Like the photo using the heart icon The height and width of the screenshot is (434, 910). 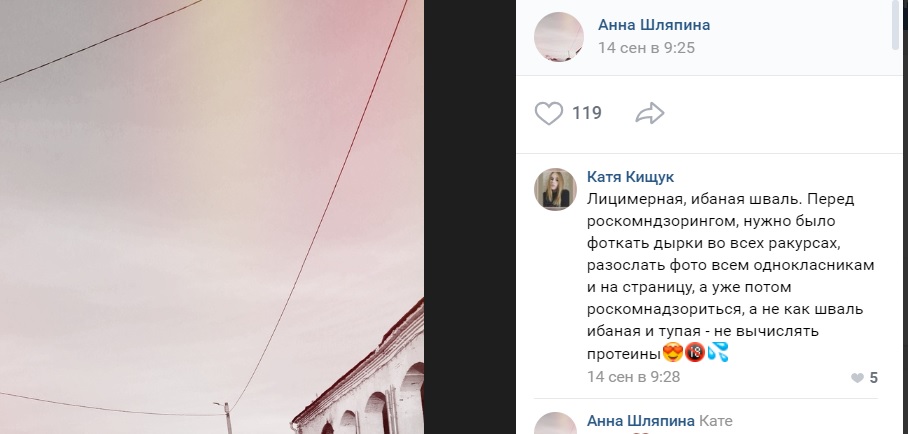pos(548,113)
